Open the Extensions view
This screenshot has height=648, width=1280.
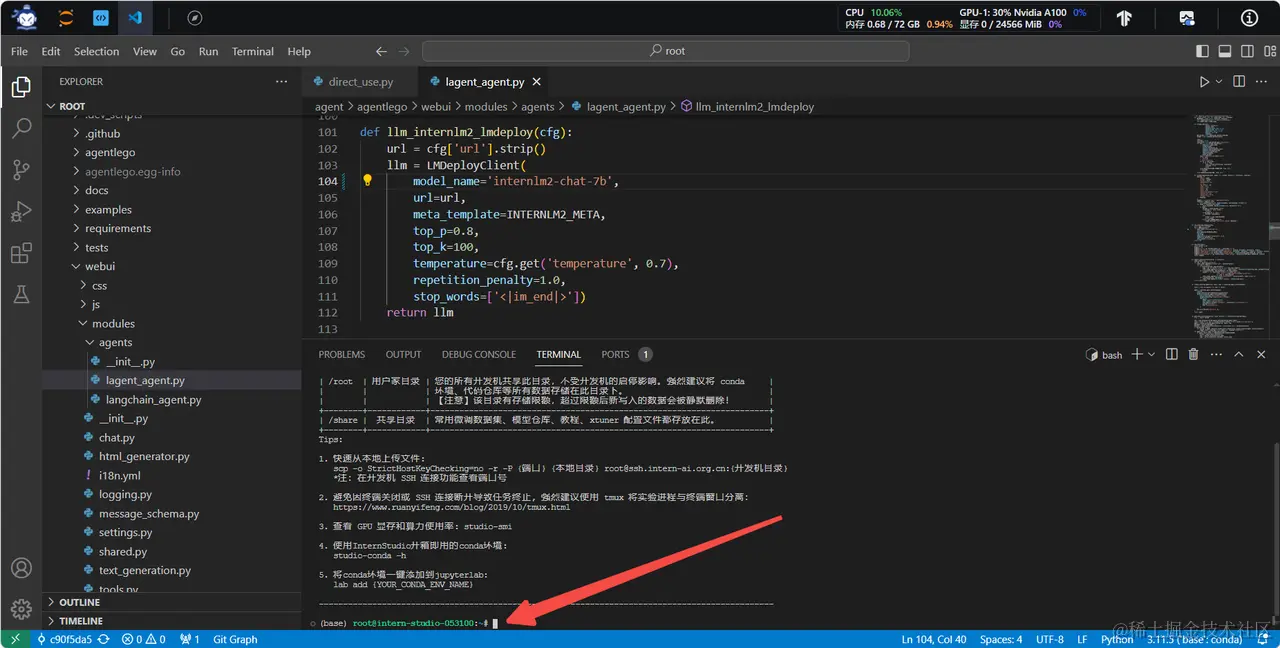coord(21,253)
